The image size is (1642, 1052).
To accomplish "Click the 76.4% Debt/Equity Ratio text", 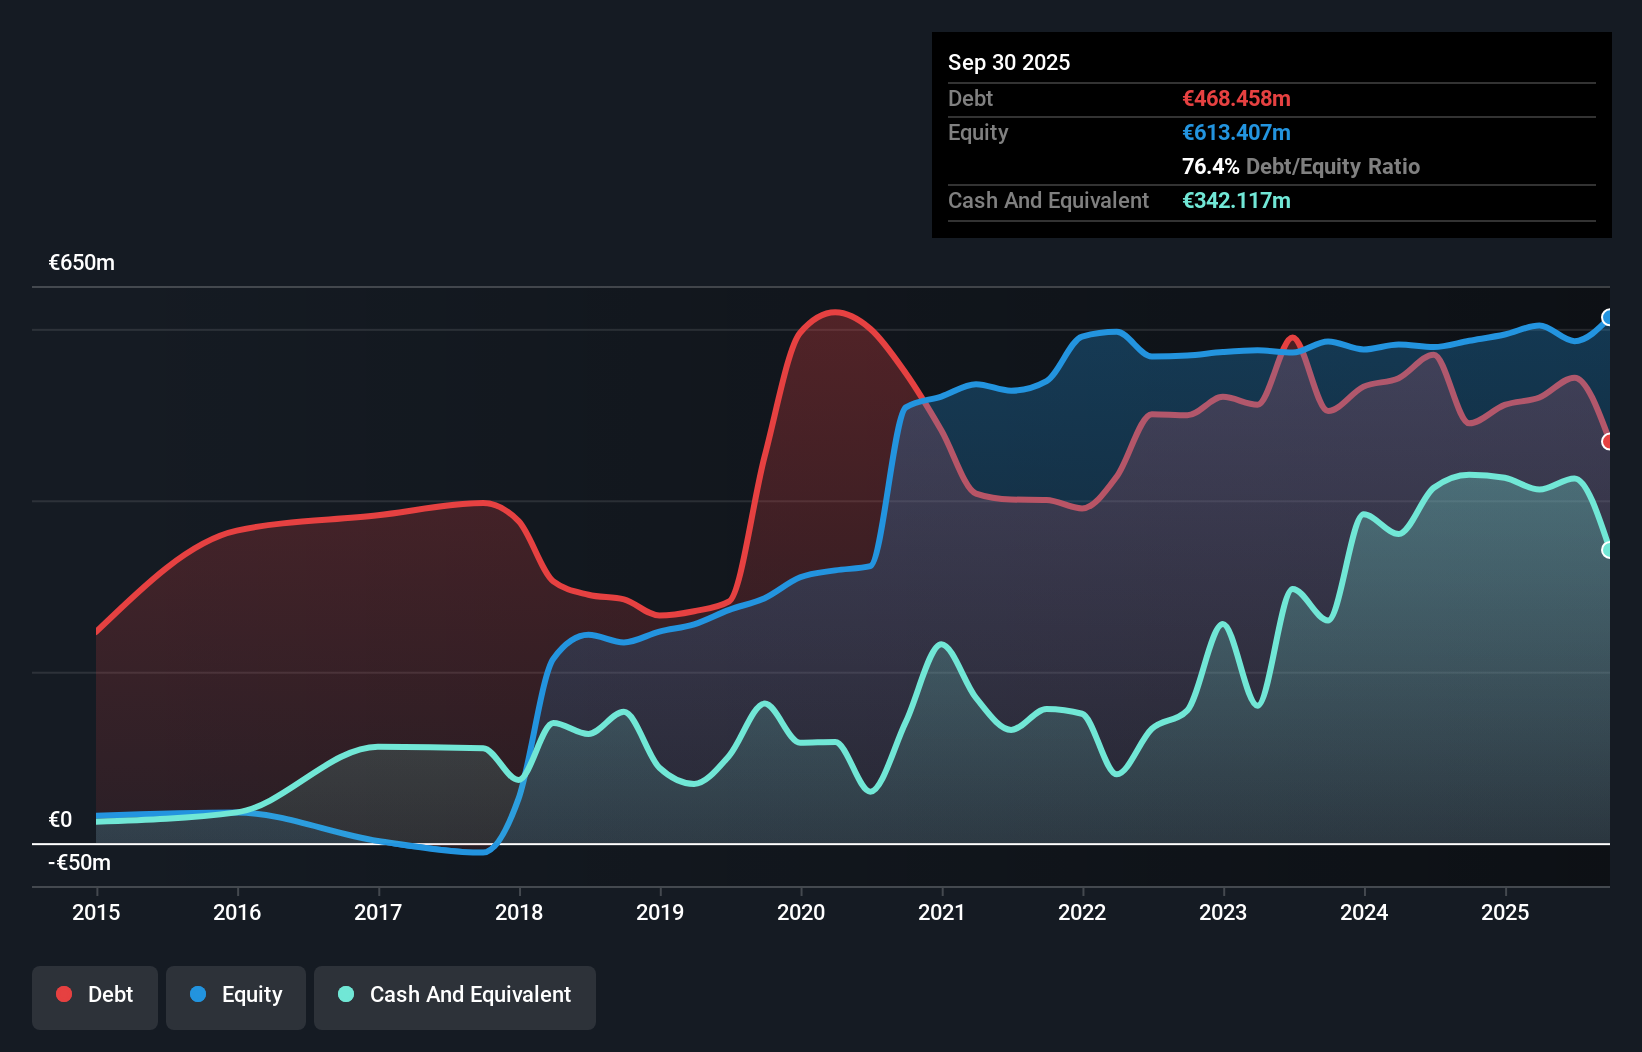I will click(x=1301, y=166).
